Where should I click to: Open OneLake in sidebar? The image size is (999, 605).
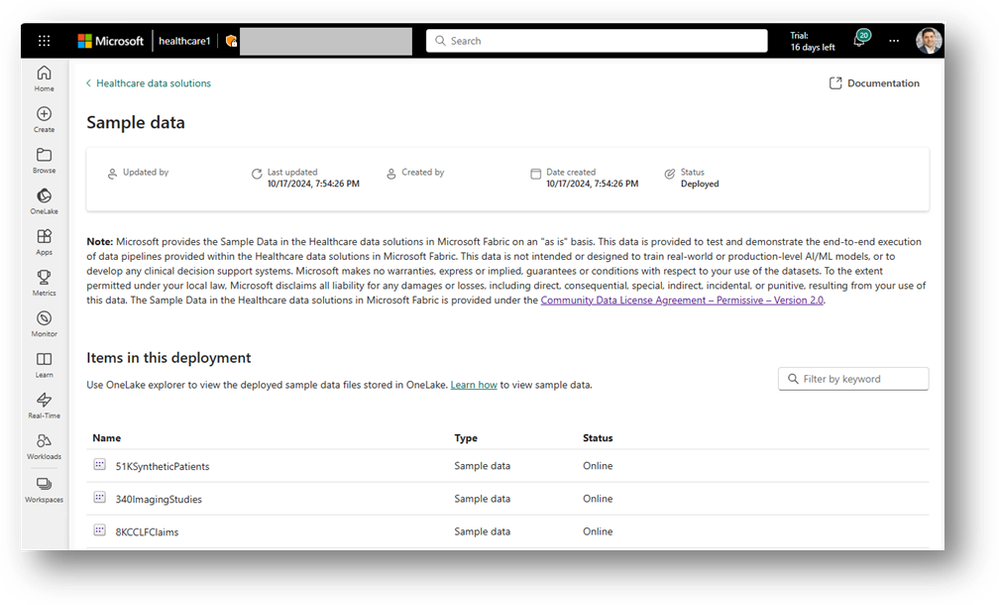(44, 201)
